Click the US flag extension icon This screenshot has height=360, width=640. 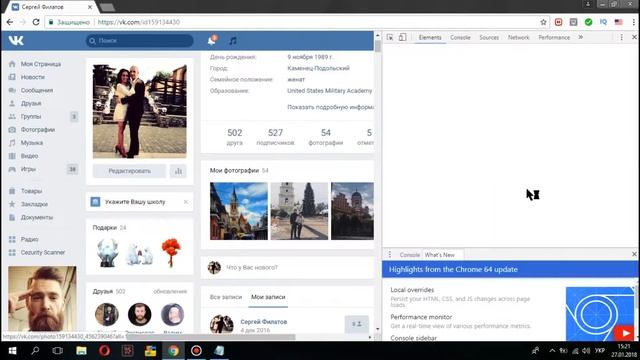pos(619,22)
